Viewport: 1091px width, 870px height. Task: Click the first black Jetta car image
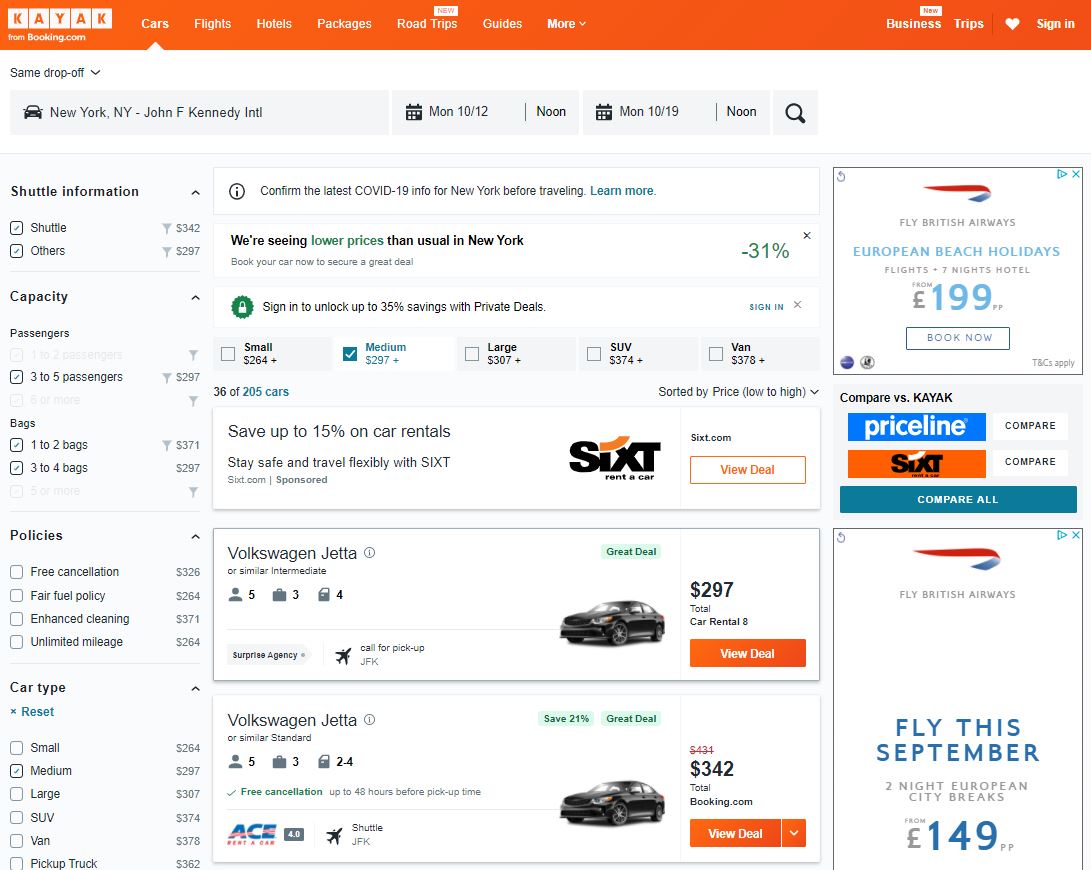[612, 622]
